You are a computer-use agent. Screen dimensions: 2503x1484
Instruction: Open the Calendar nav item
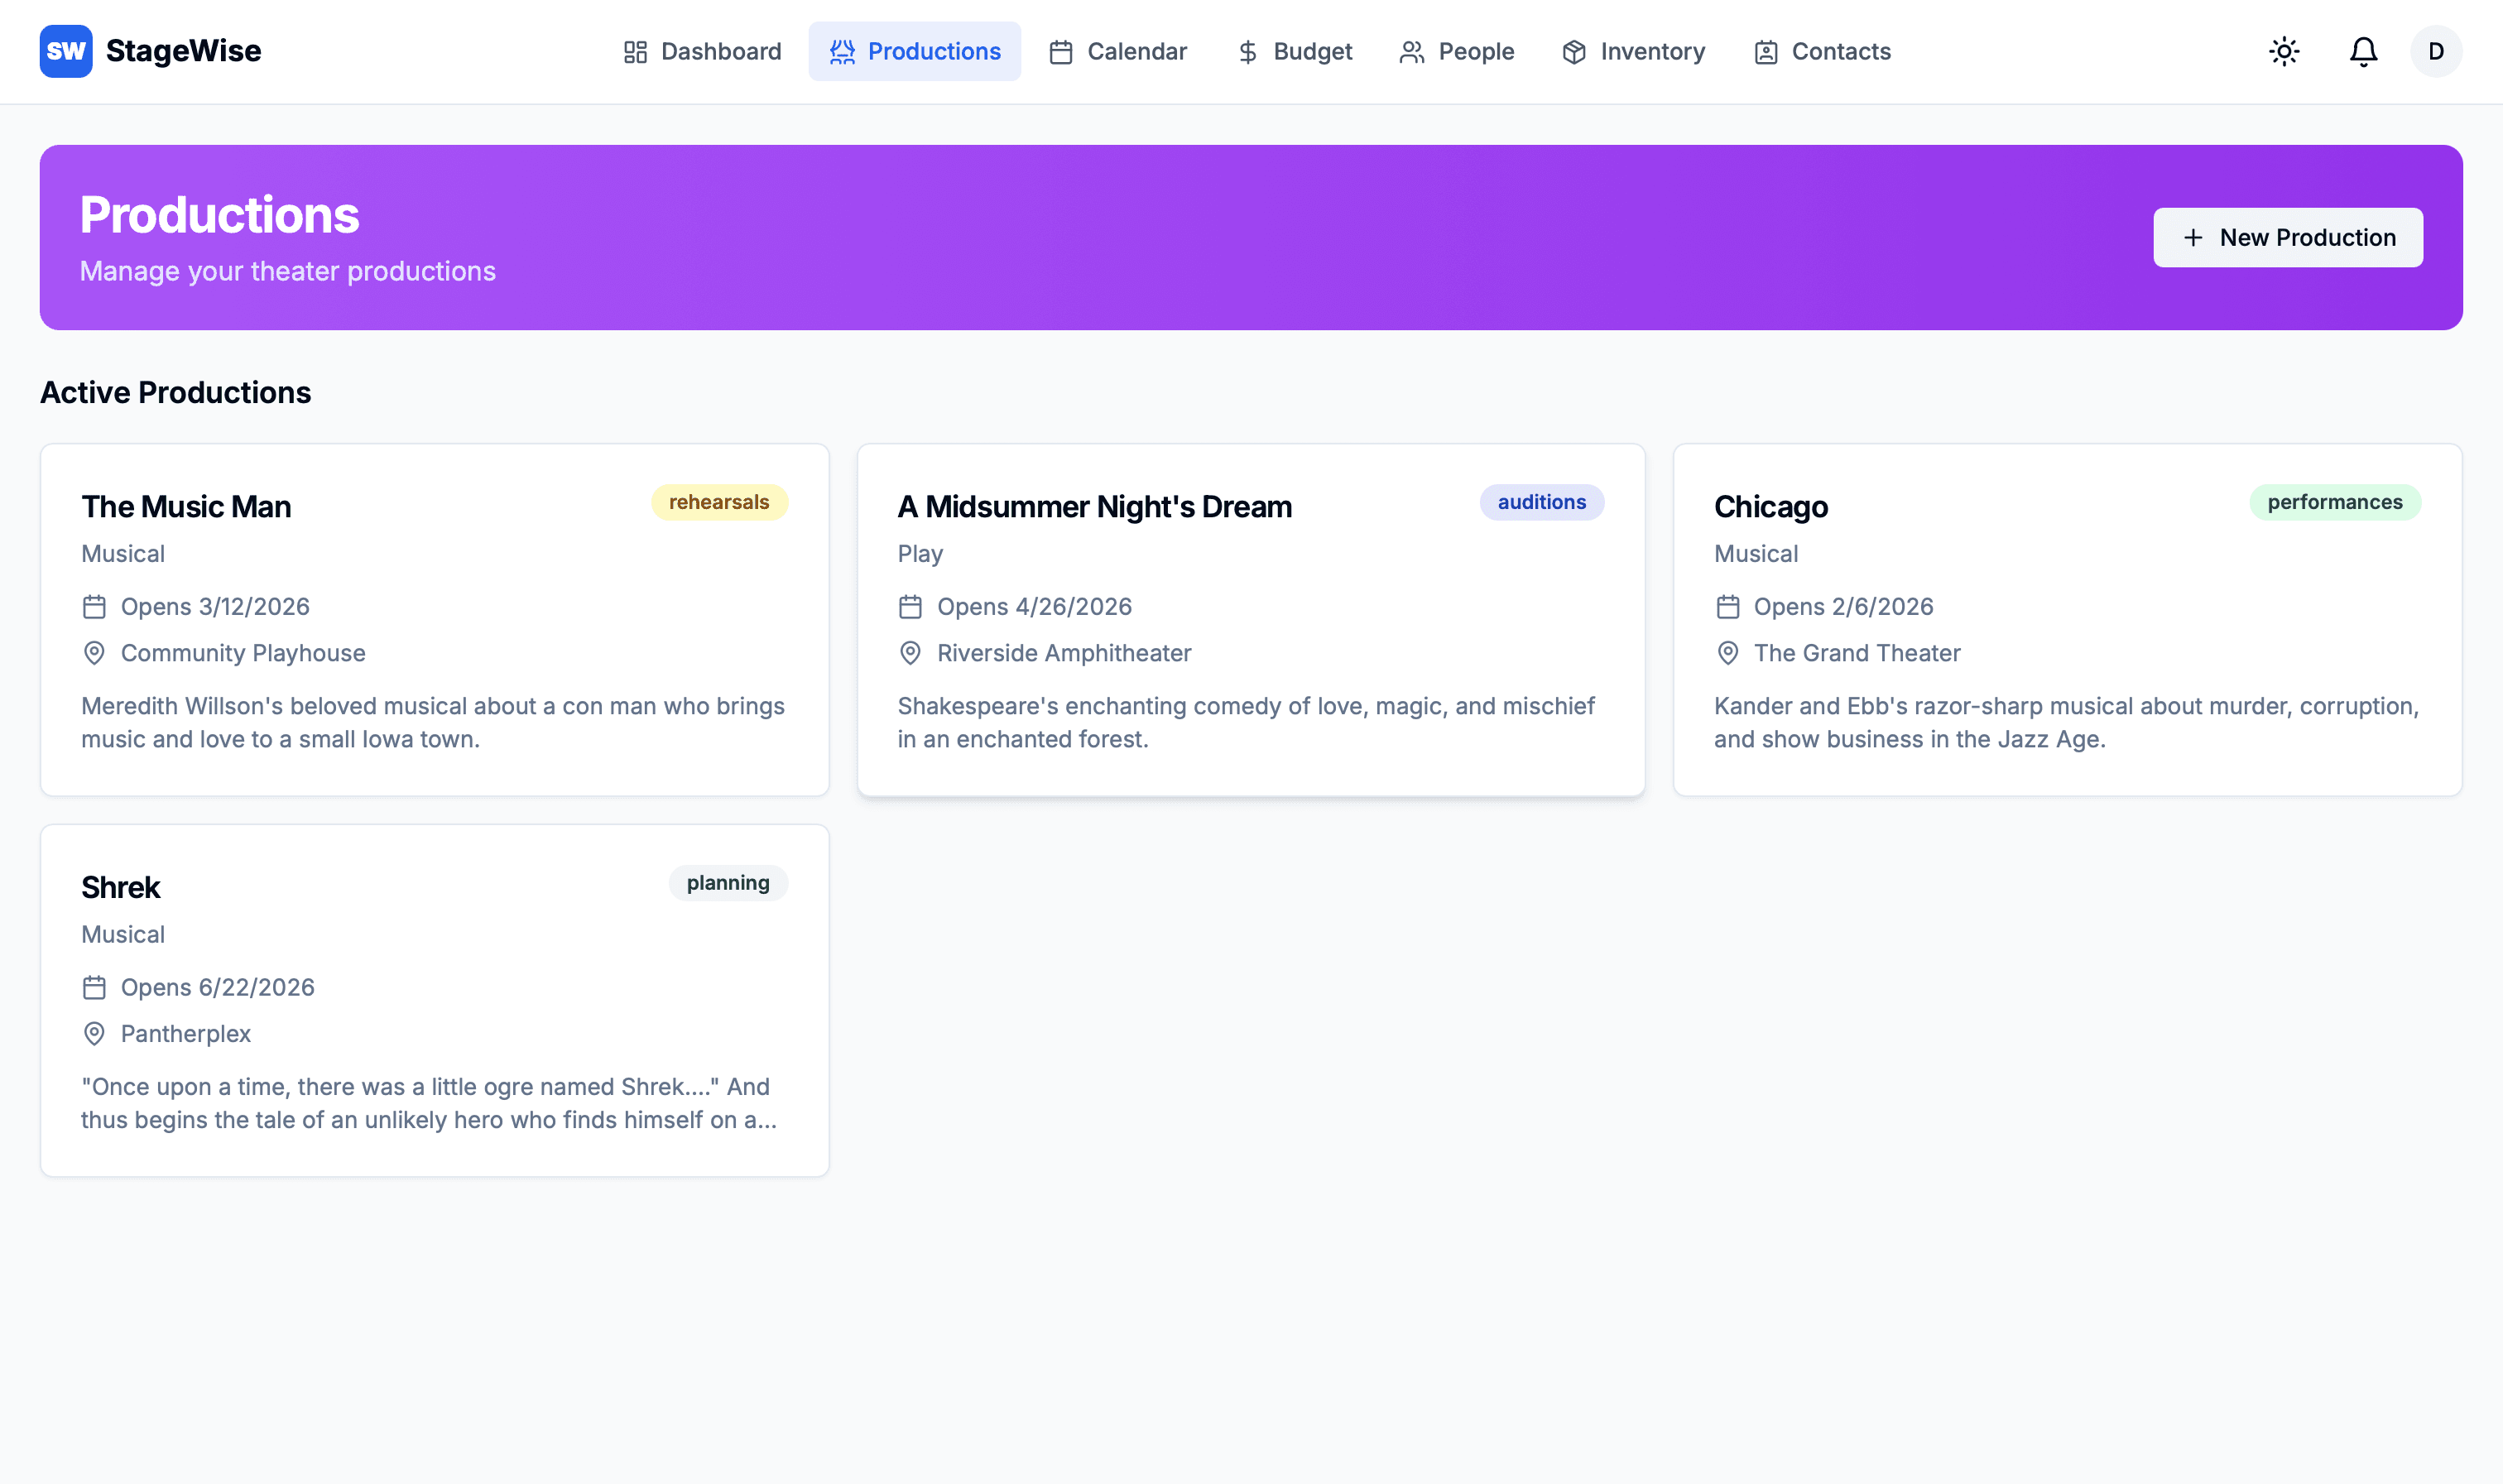pyautogui.click(x=1118, y=51)
